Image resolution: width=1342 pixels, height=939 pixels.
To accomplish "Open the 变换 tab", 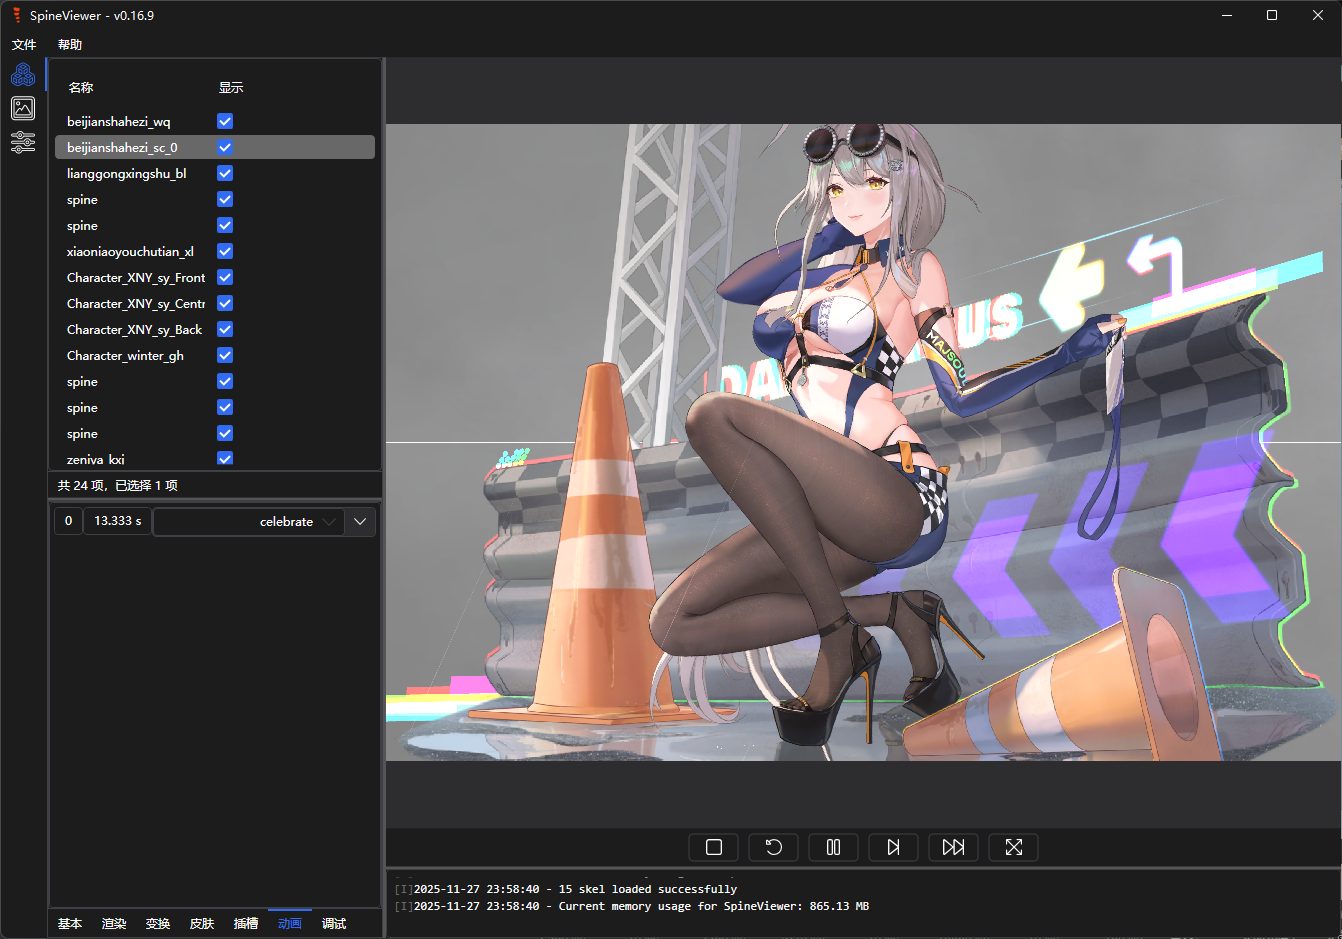I will point(158,924).
